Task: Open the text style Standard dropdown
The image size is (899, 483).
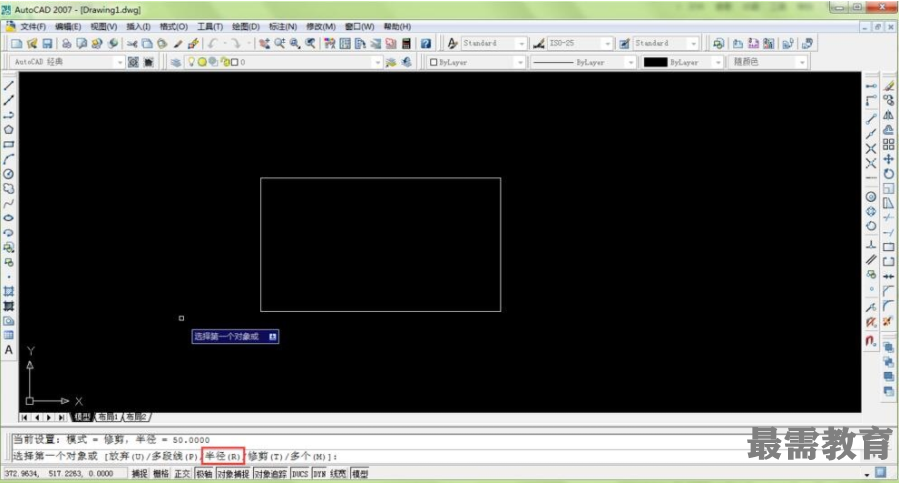Action: (x=521, y=44)
